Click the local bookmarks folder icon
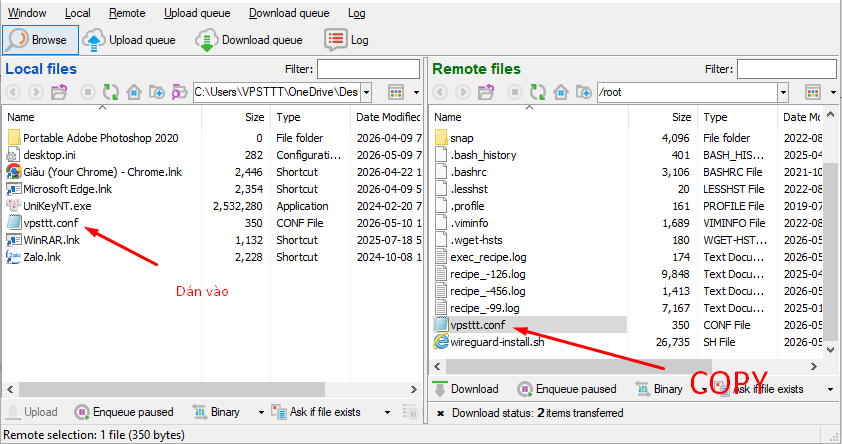Image resolution: width=842 pixels, height=444 pixels. click(179, 92)
